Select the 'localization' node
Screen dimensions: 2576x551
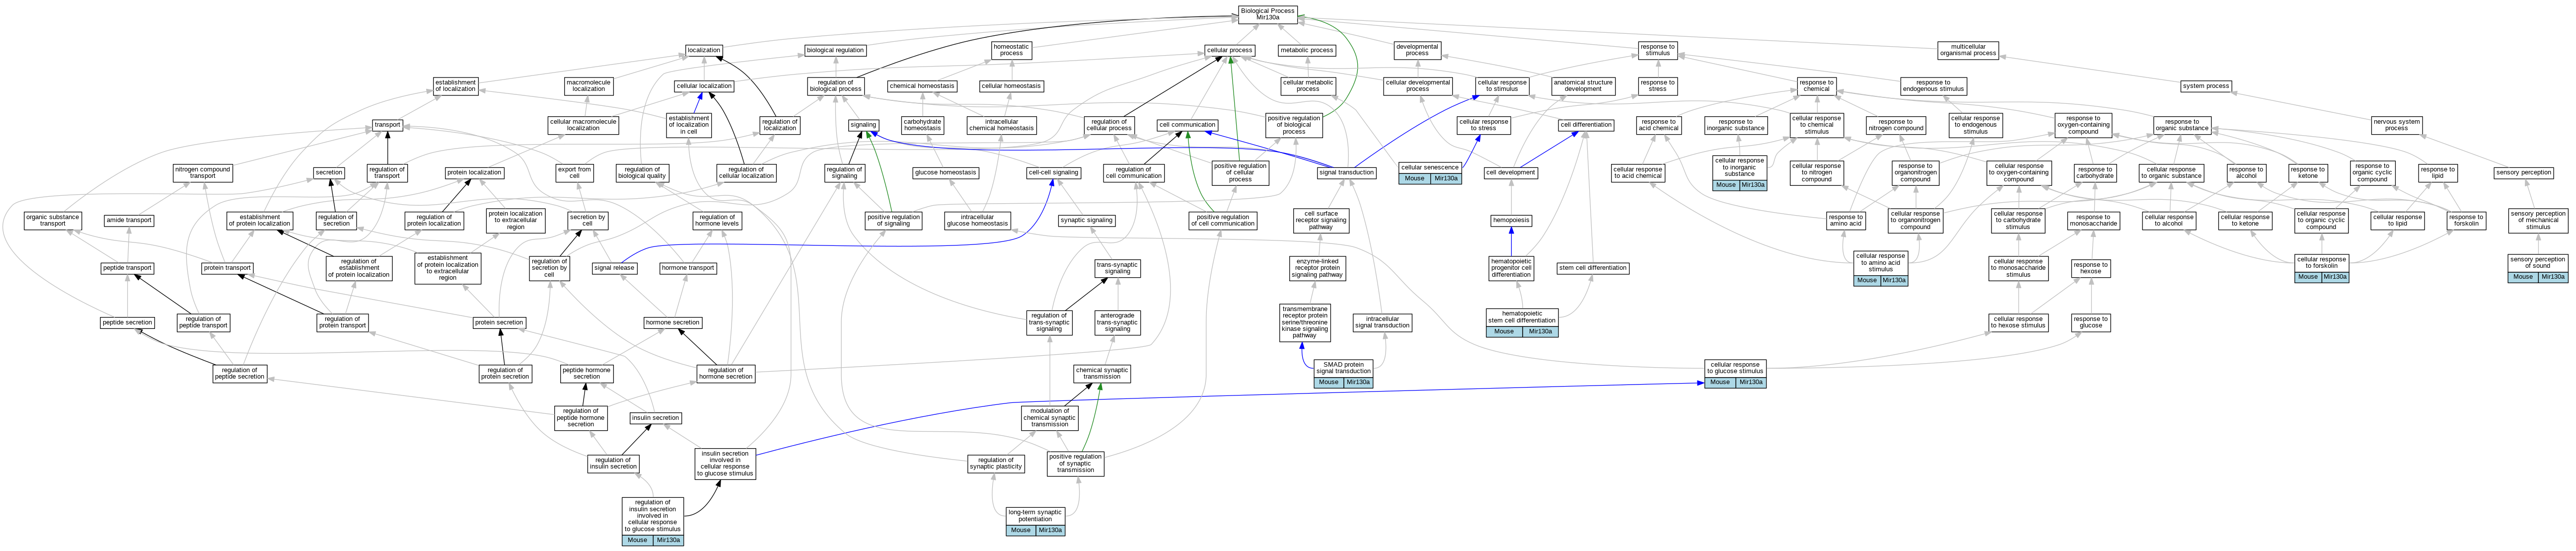point(703,50)
